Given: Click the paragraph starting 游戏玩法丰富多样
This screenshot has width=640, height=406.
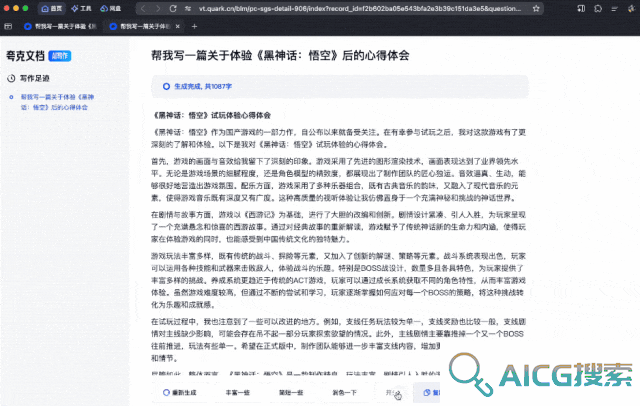Looking at the screenshot, I should [338, 280].
